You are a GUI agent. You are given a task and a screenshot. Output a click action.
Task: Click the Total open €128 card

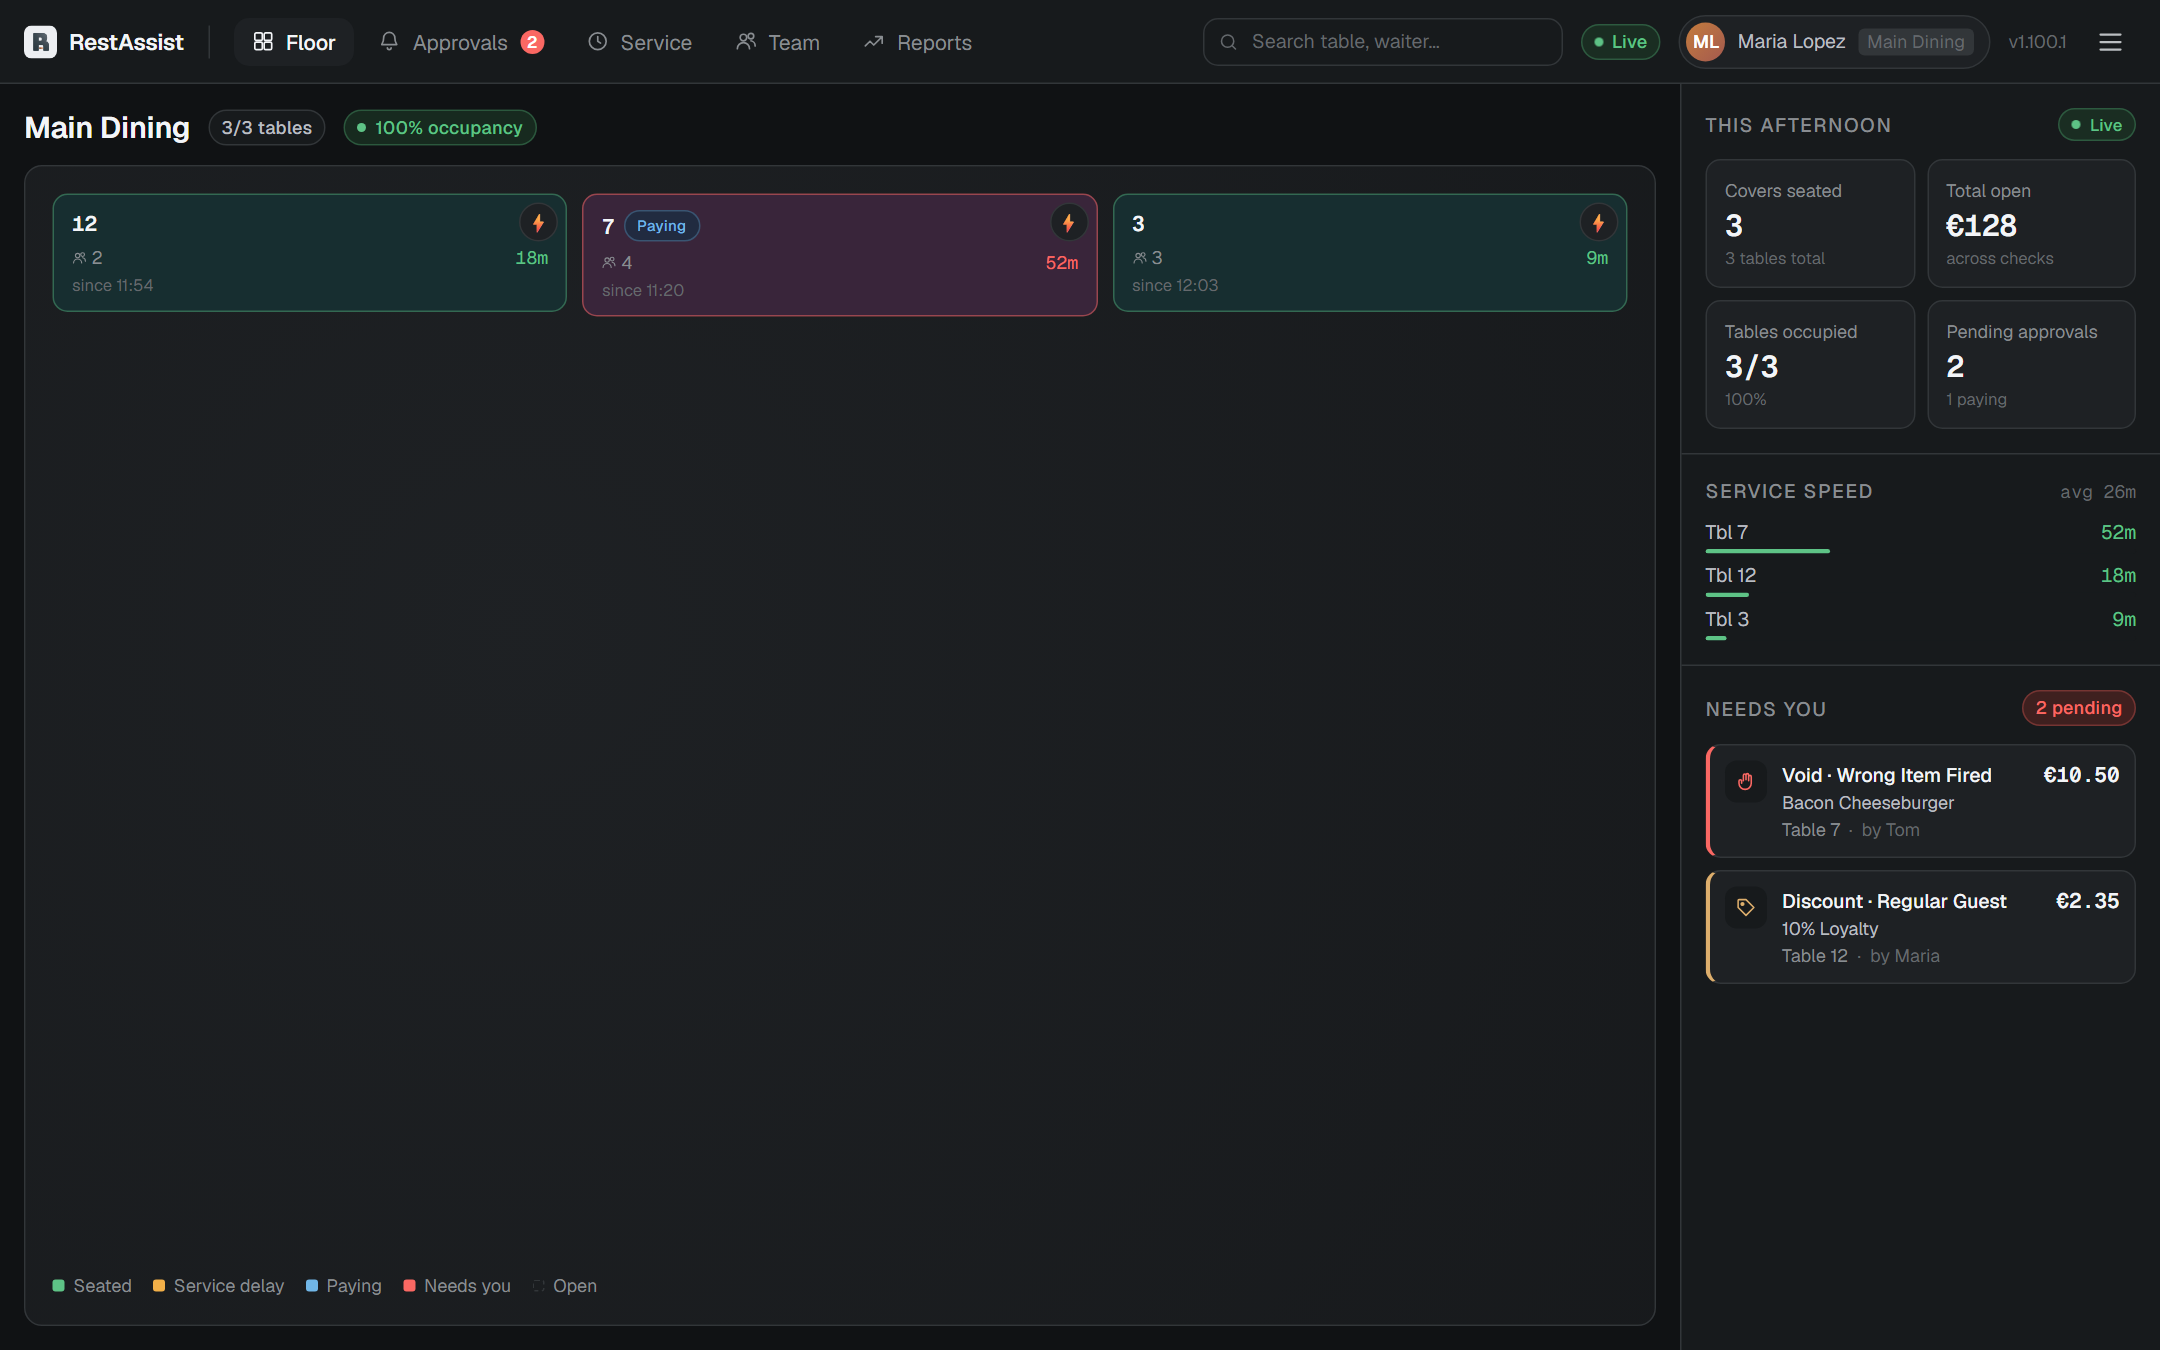tap(2031, 224)
